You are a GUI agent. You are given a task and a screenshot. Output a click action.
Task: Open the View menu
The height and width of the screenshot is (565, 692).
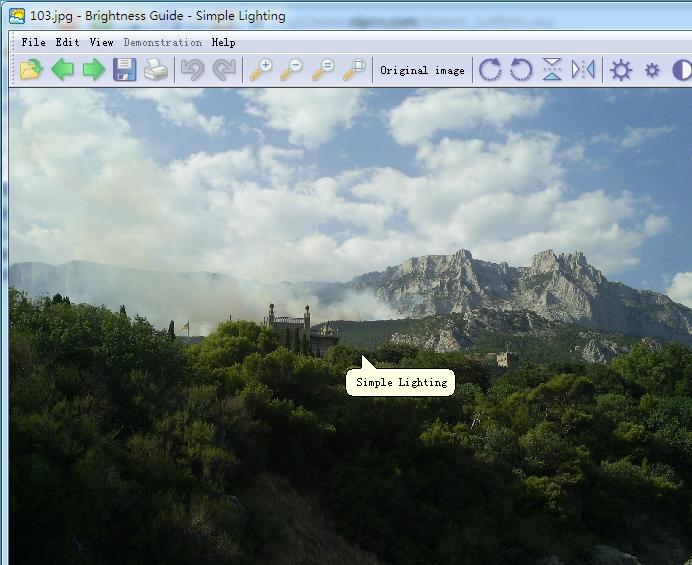(x=101, y=42)
